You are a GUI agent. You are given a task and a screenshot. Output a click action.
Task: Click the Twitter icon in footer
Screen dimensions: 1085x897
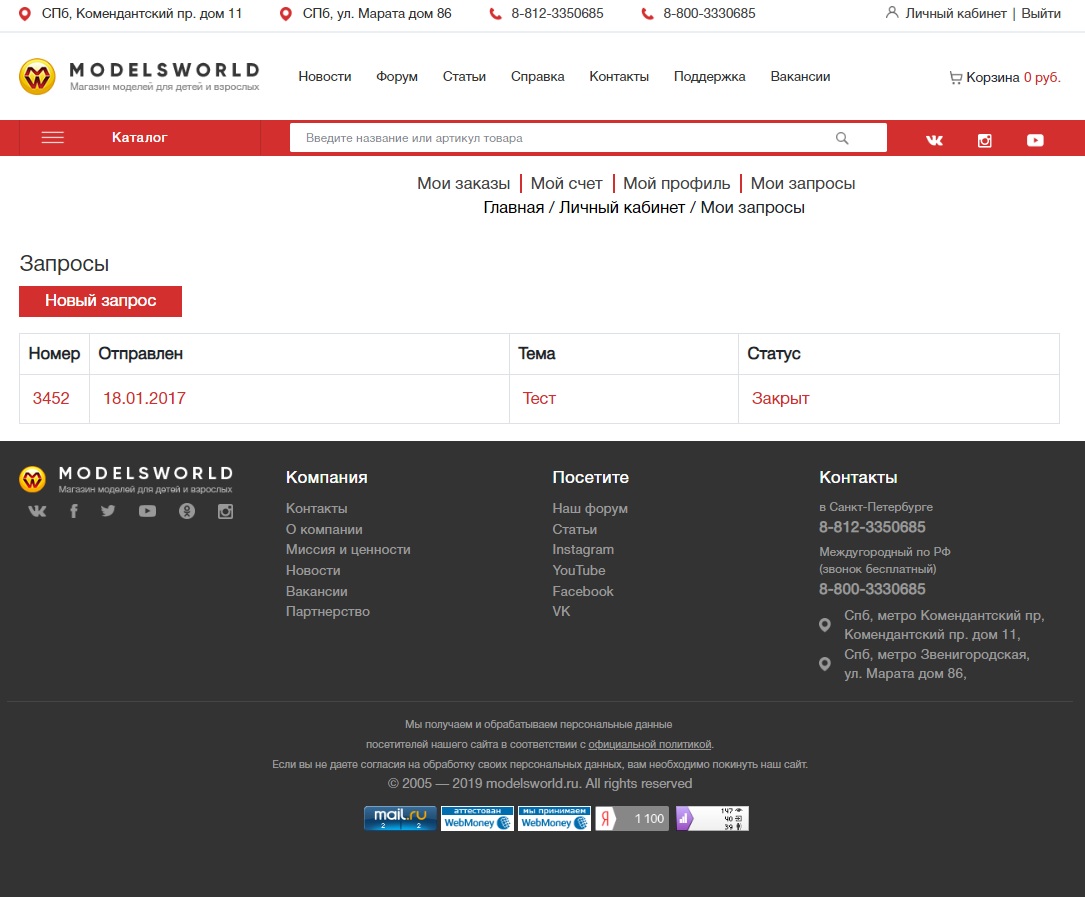pos(108,511)
